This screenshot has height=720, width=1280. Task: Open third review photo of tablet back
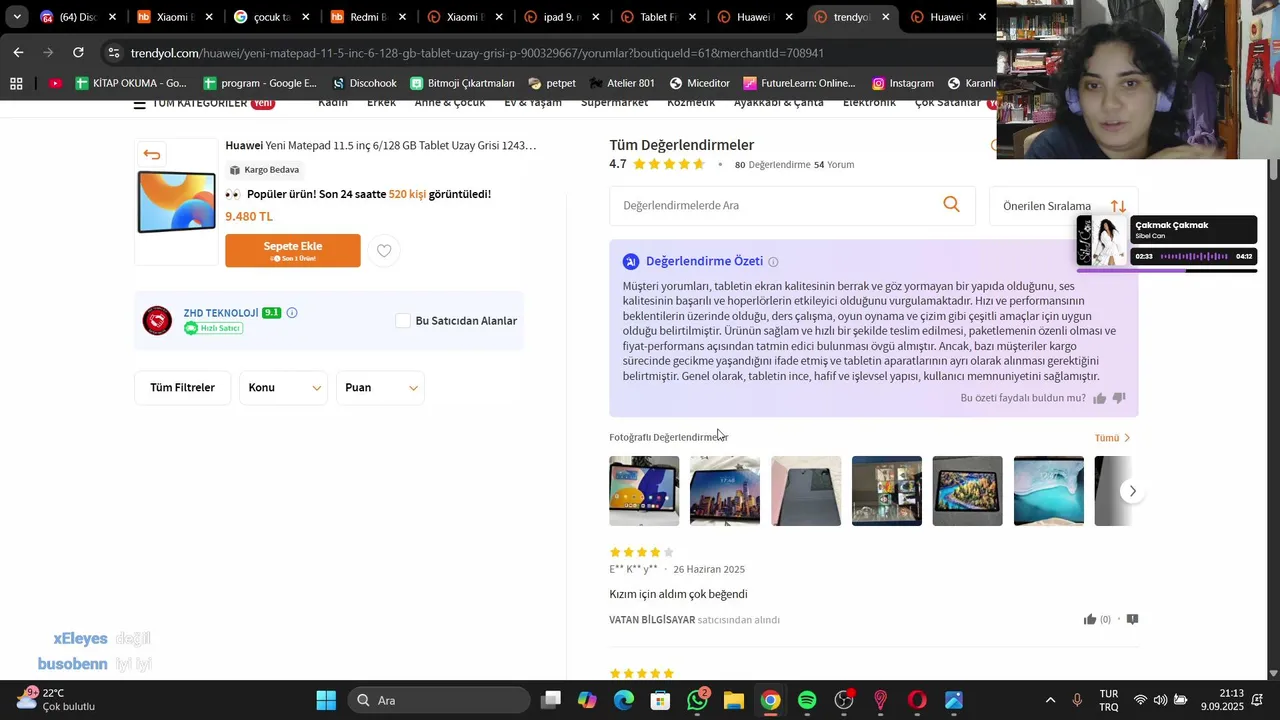[806, 491]
